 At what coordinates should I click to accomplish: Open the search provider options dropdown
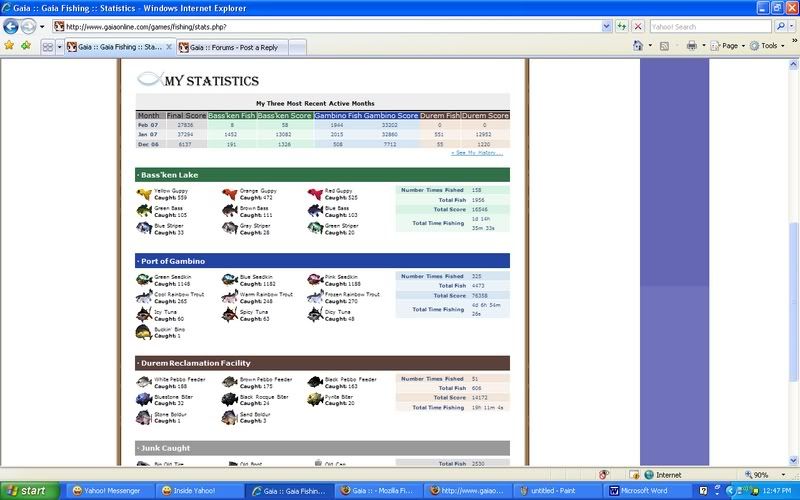pos(793,27)
